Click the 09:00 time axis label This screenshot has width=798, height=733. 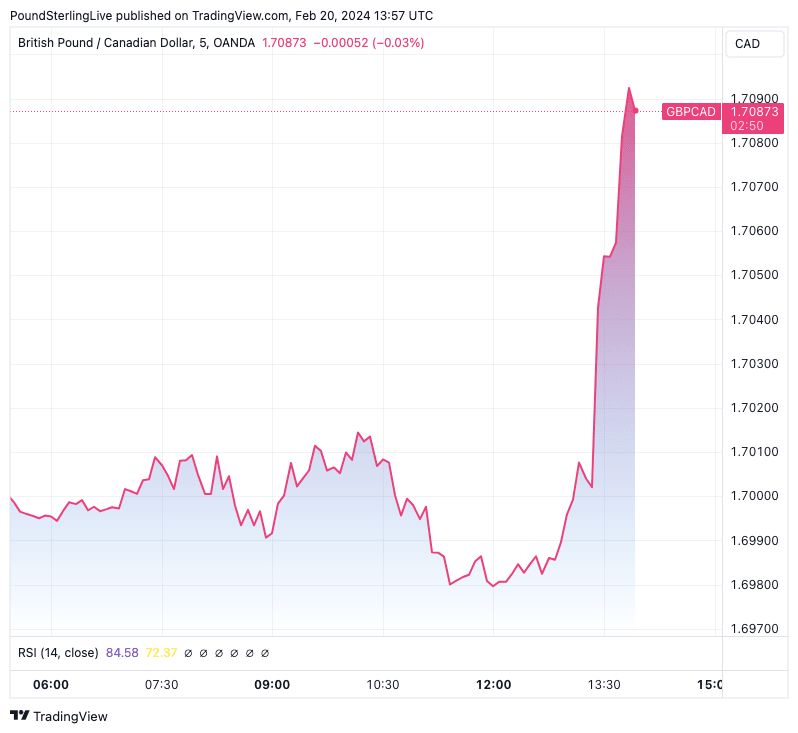pos(272,685)
